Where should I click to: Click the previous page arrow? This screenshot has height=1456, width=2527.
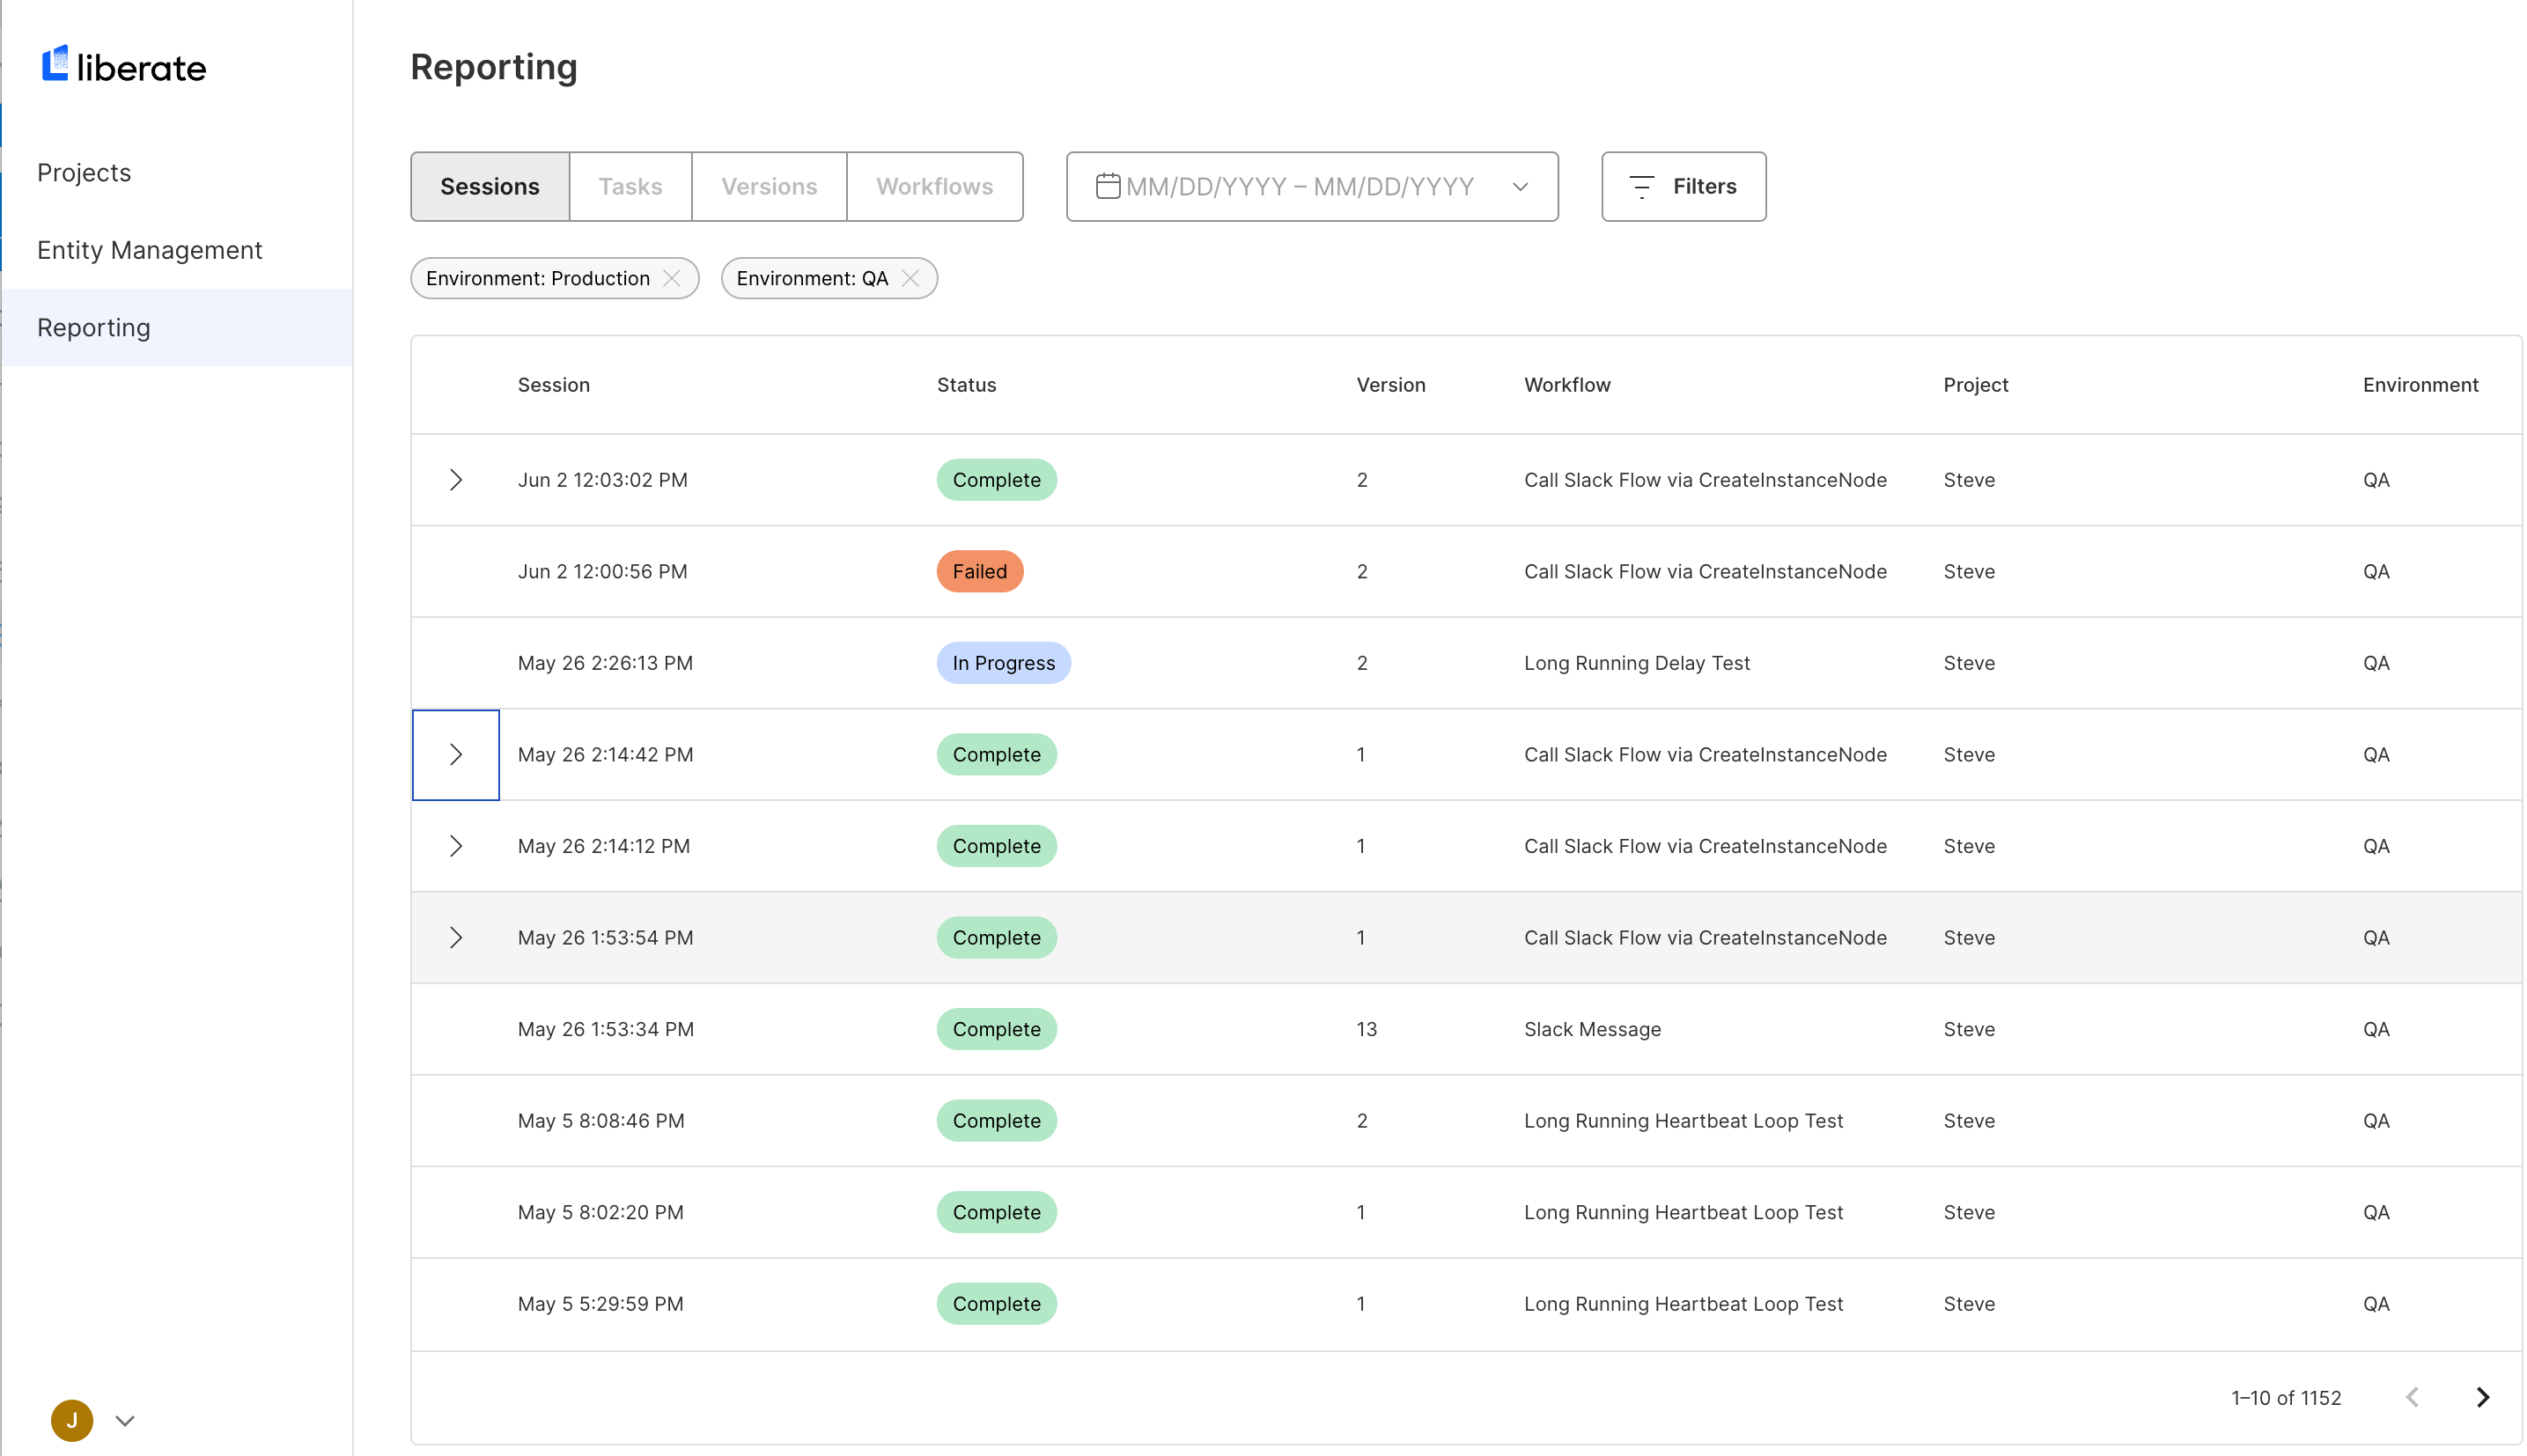tap(2412, 1397)
